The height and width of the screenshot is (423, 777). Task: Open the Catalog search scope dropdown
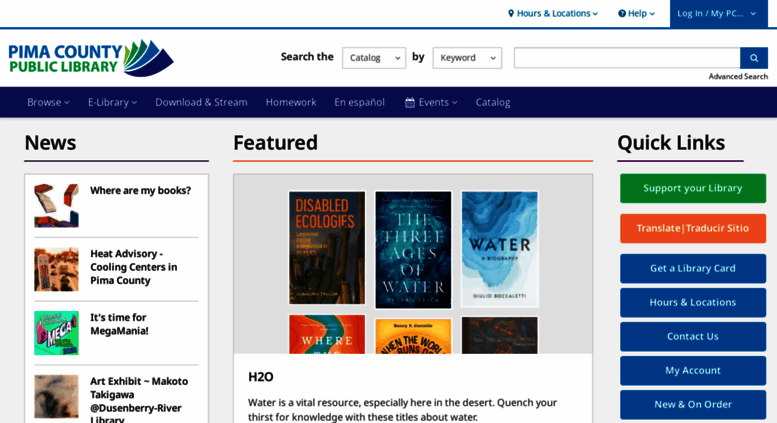(x=373, y=58)
